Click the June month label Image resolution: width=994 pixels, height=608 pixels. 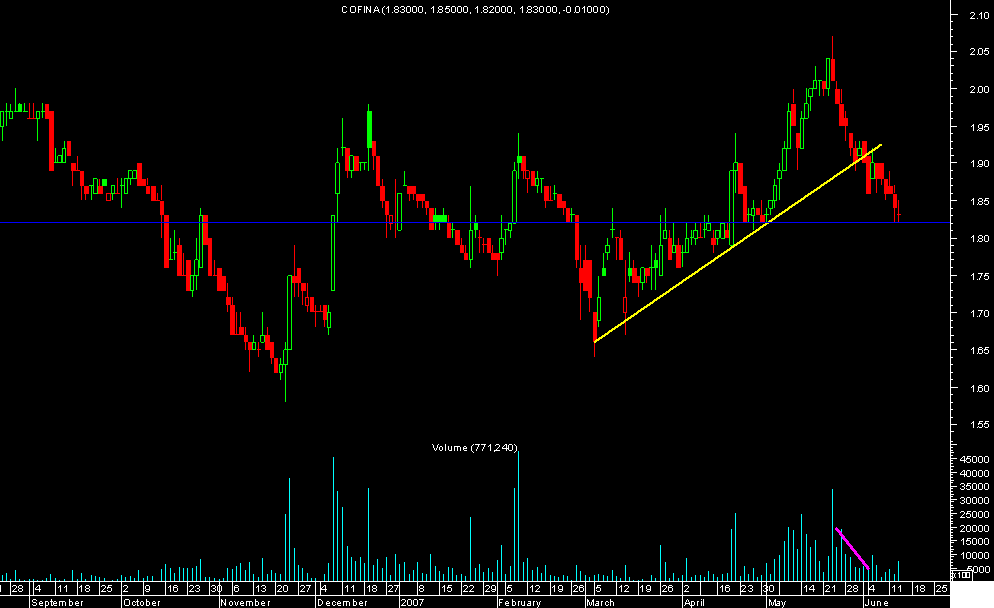pyautogui.click(x=877, y=602)
